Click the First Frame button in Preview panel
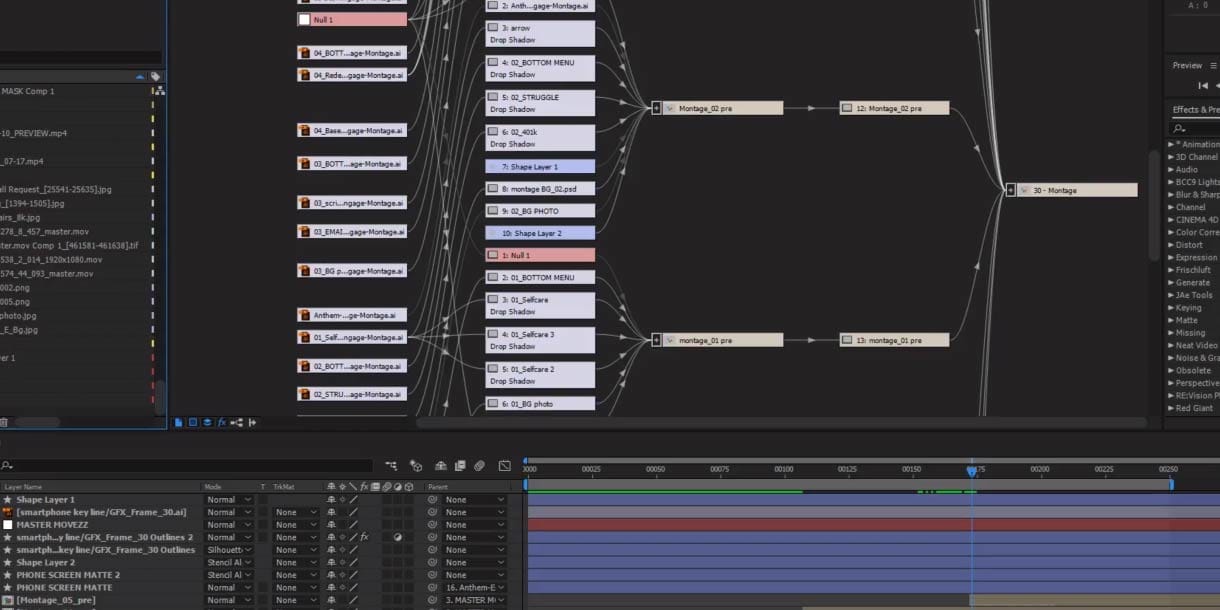This screenshot has height=610, width=1220. coord(1203,86)
